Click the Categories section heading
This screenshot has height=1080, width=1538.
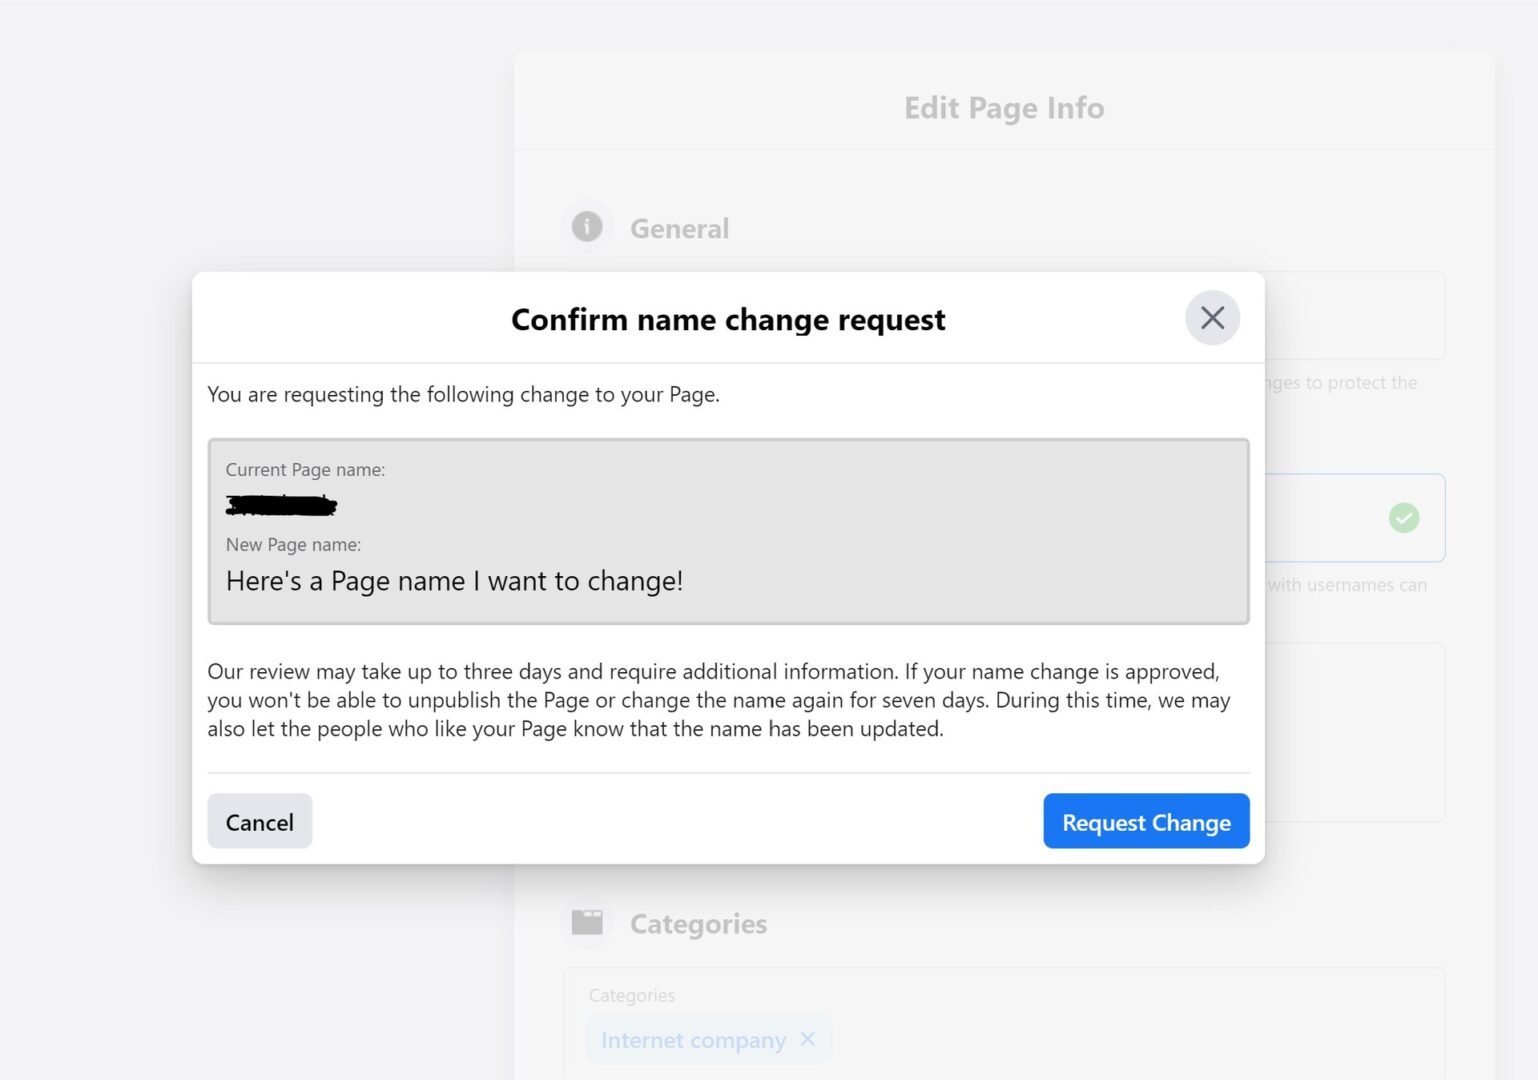tap(698, 924)
